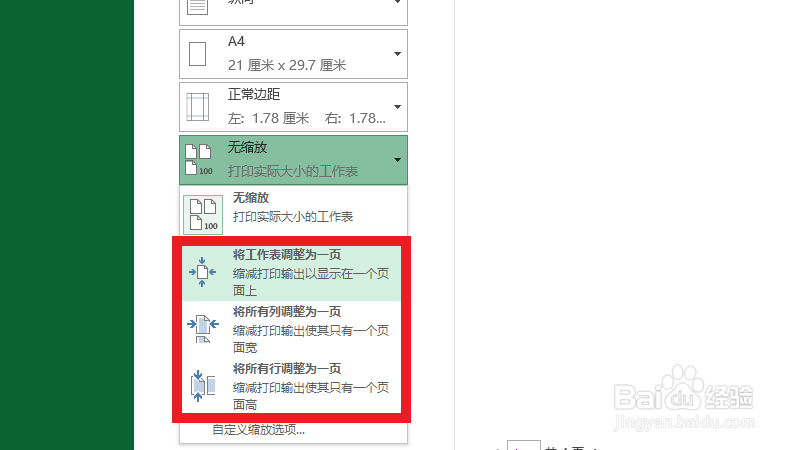Click the A4 paper size icon
This screenshot has width=800, height=450.
click(197, 54)
